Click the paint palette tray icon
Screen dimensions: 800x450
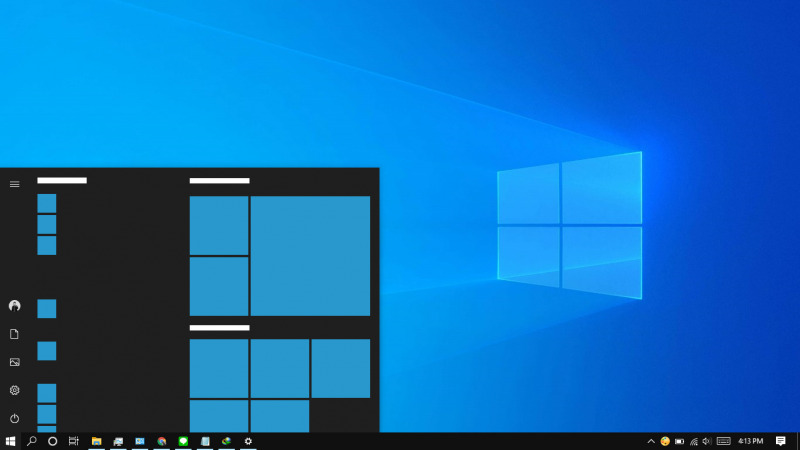665,441
